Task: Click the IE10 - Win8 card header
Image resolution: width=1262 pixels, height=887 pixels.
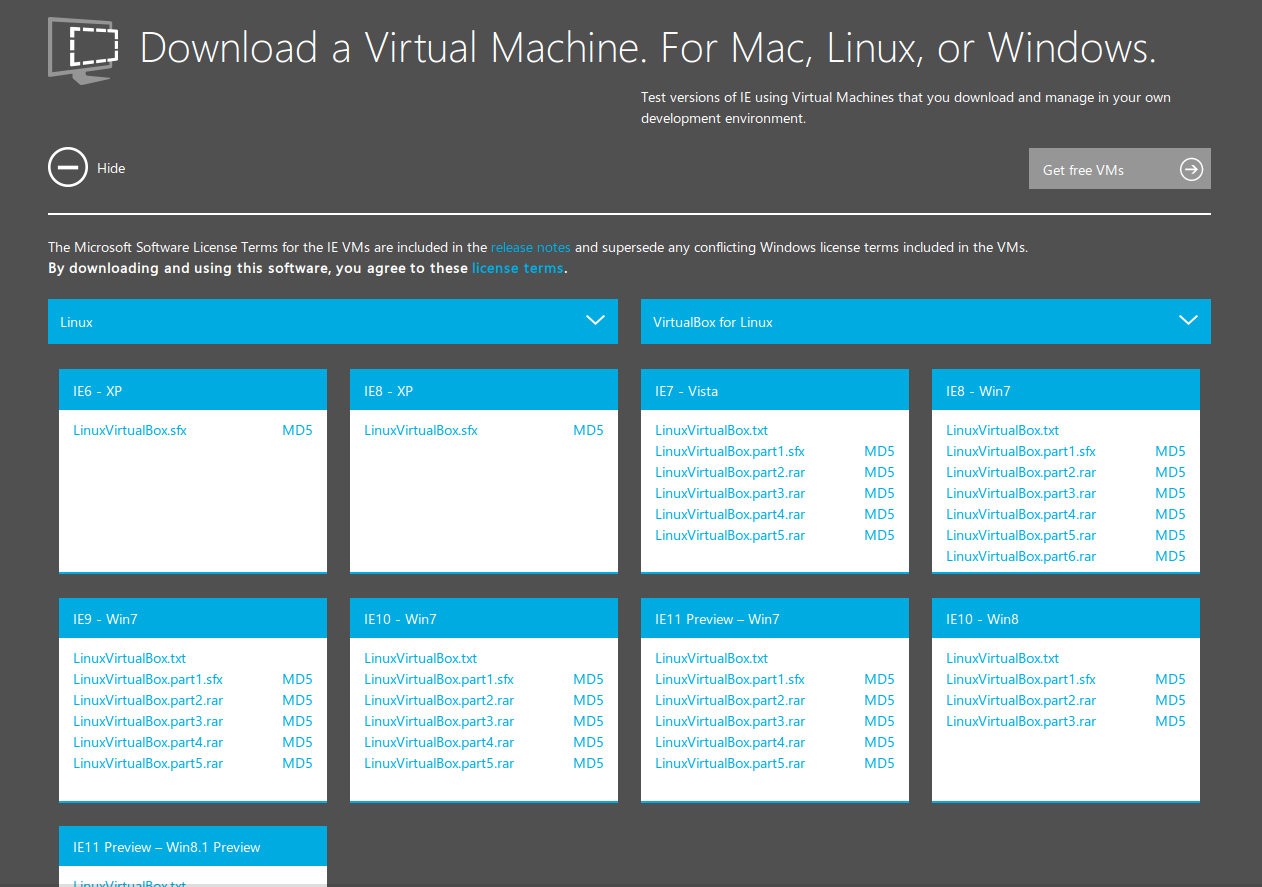Action: pos(1066,618)
